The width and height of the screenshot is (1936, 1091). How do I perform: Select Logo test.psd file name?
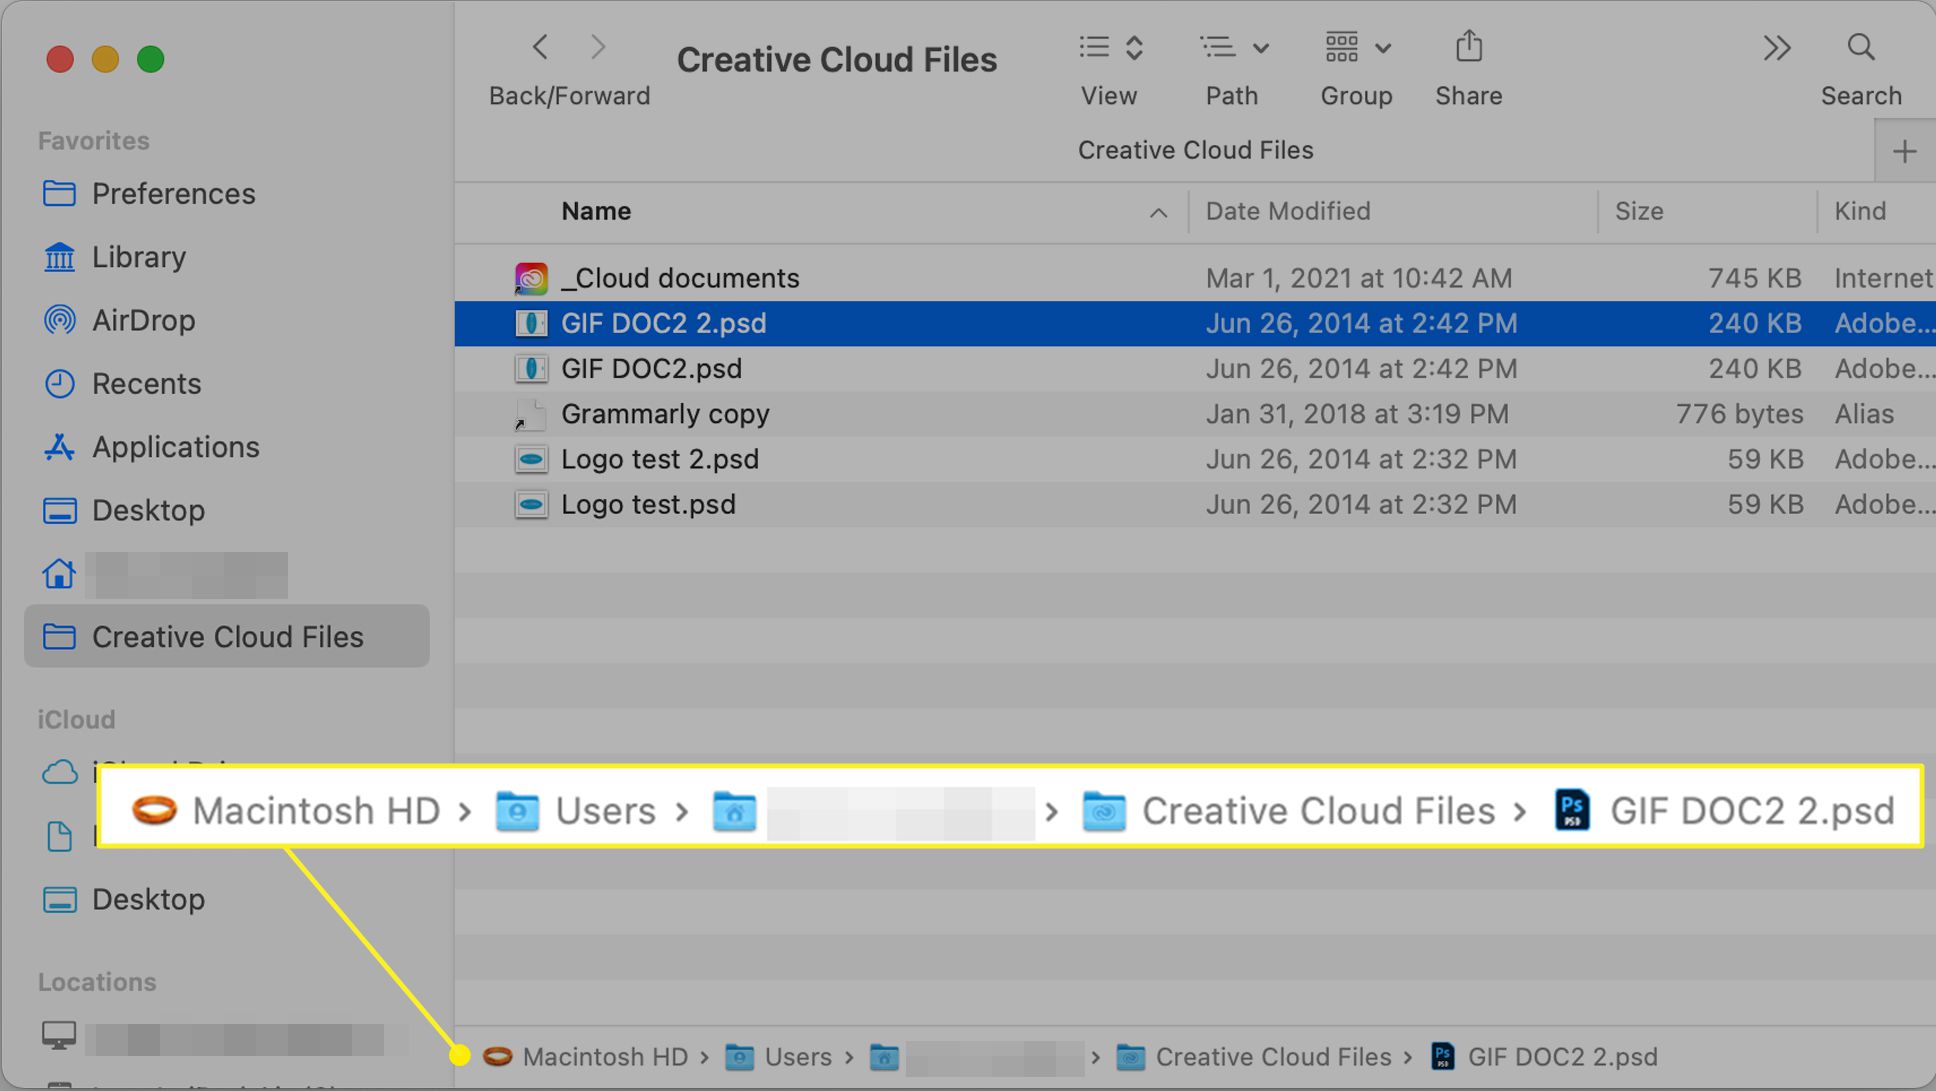click(x=648, y=504)
